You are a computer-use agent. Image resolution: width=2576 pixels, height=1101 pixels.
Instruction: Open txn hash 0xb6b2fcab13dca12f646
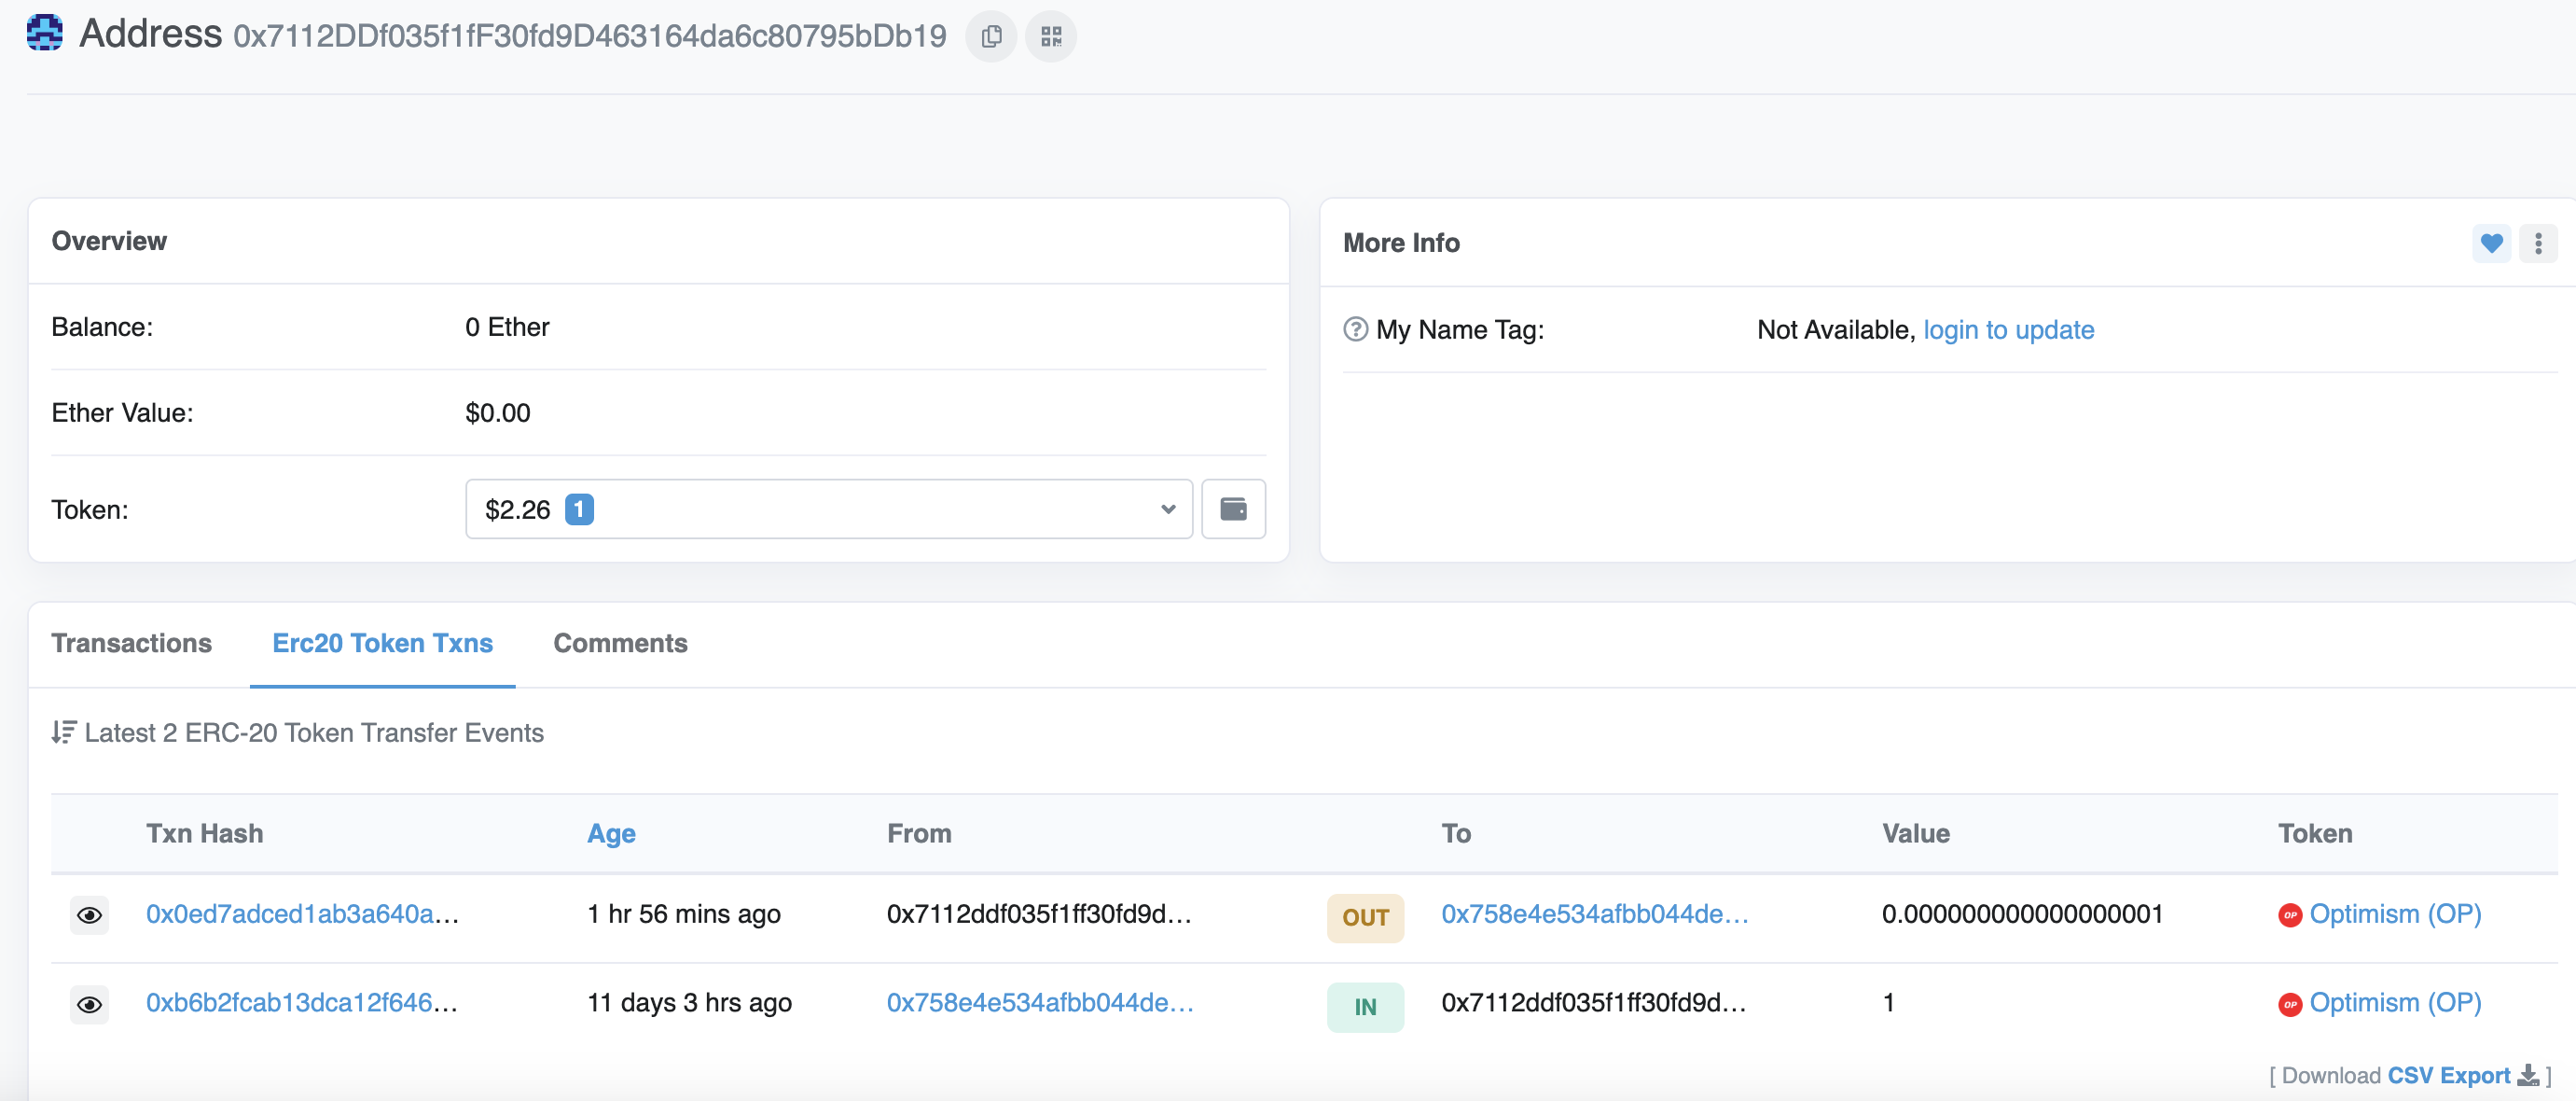pos(302,1002)
